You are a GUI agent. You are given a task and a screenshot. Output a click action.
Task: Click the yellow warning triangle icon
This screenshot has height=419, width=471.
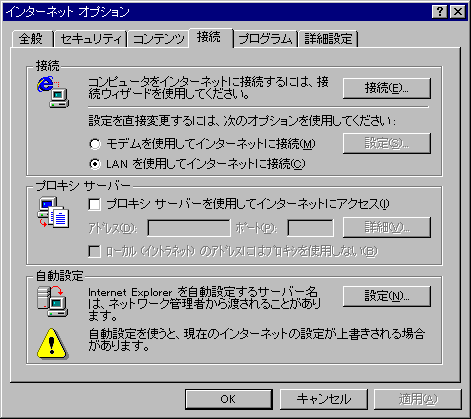52,343
